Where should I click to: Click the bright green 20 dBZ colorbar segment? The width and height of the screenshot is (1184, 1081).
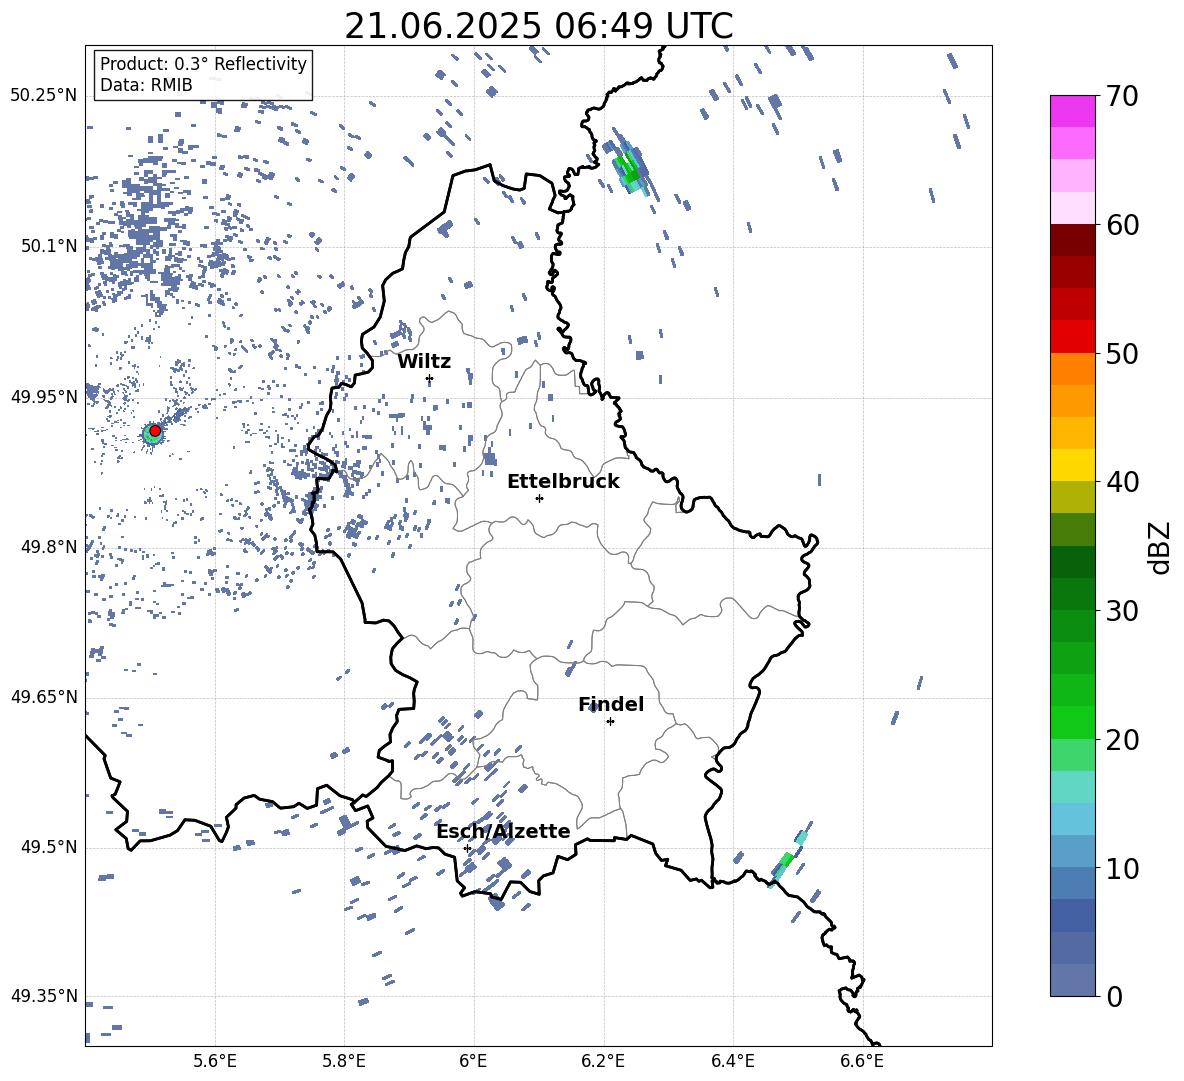tap(1072, 722)
